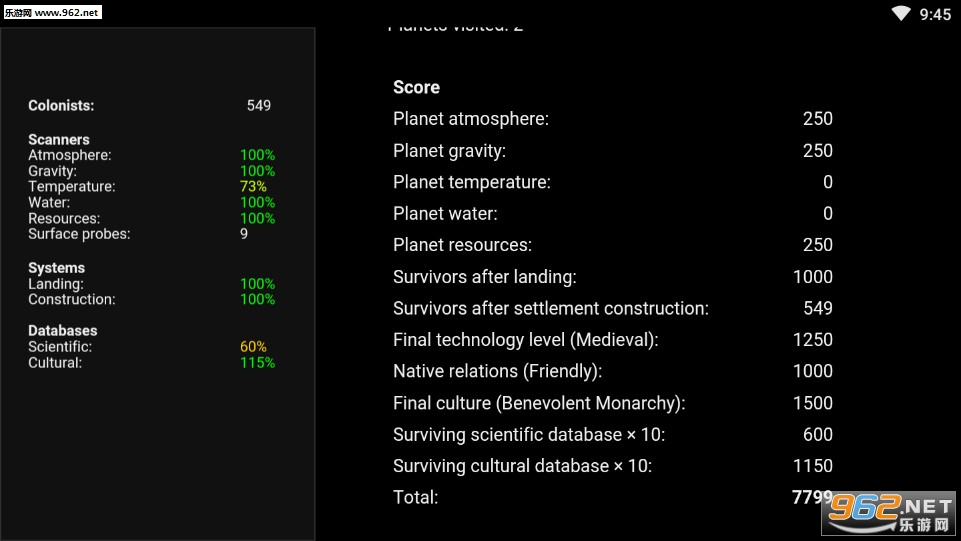
Task: Tap the Surface probes entry
Action: (x=79, y=234)
